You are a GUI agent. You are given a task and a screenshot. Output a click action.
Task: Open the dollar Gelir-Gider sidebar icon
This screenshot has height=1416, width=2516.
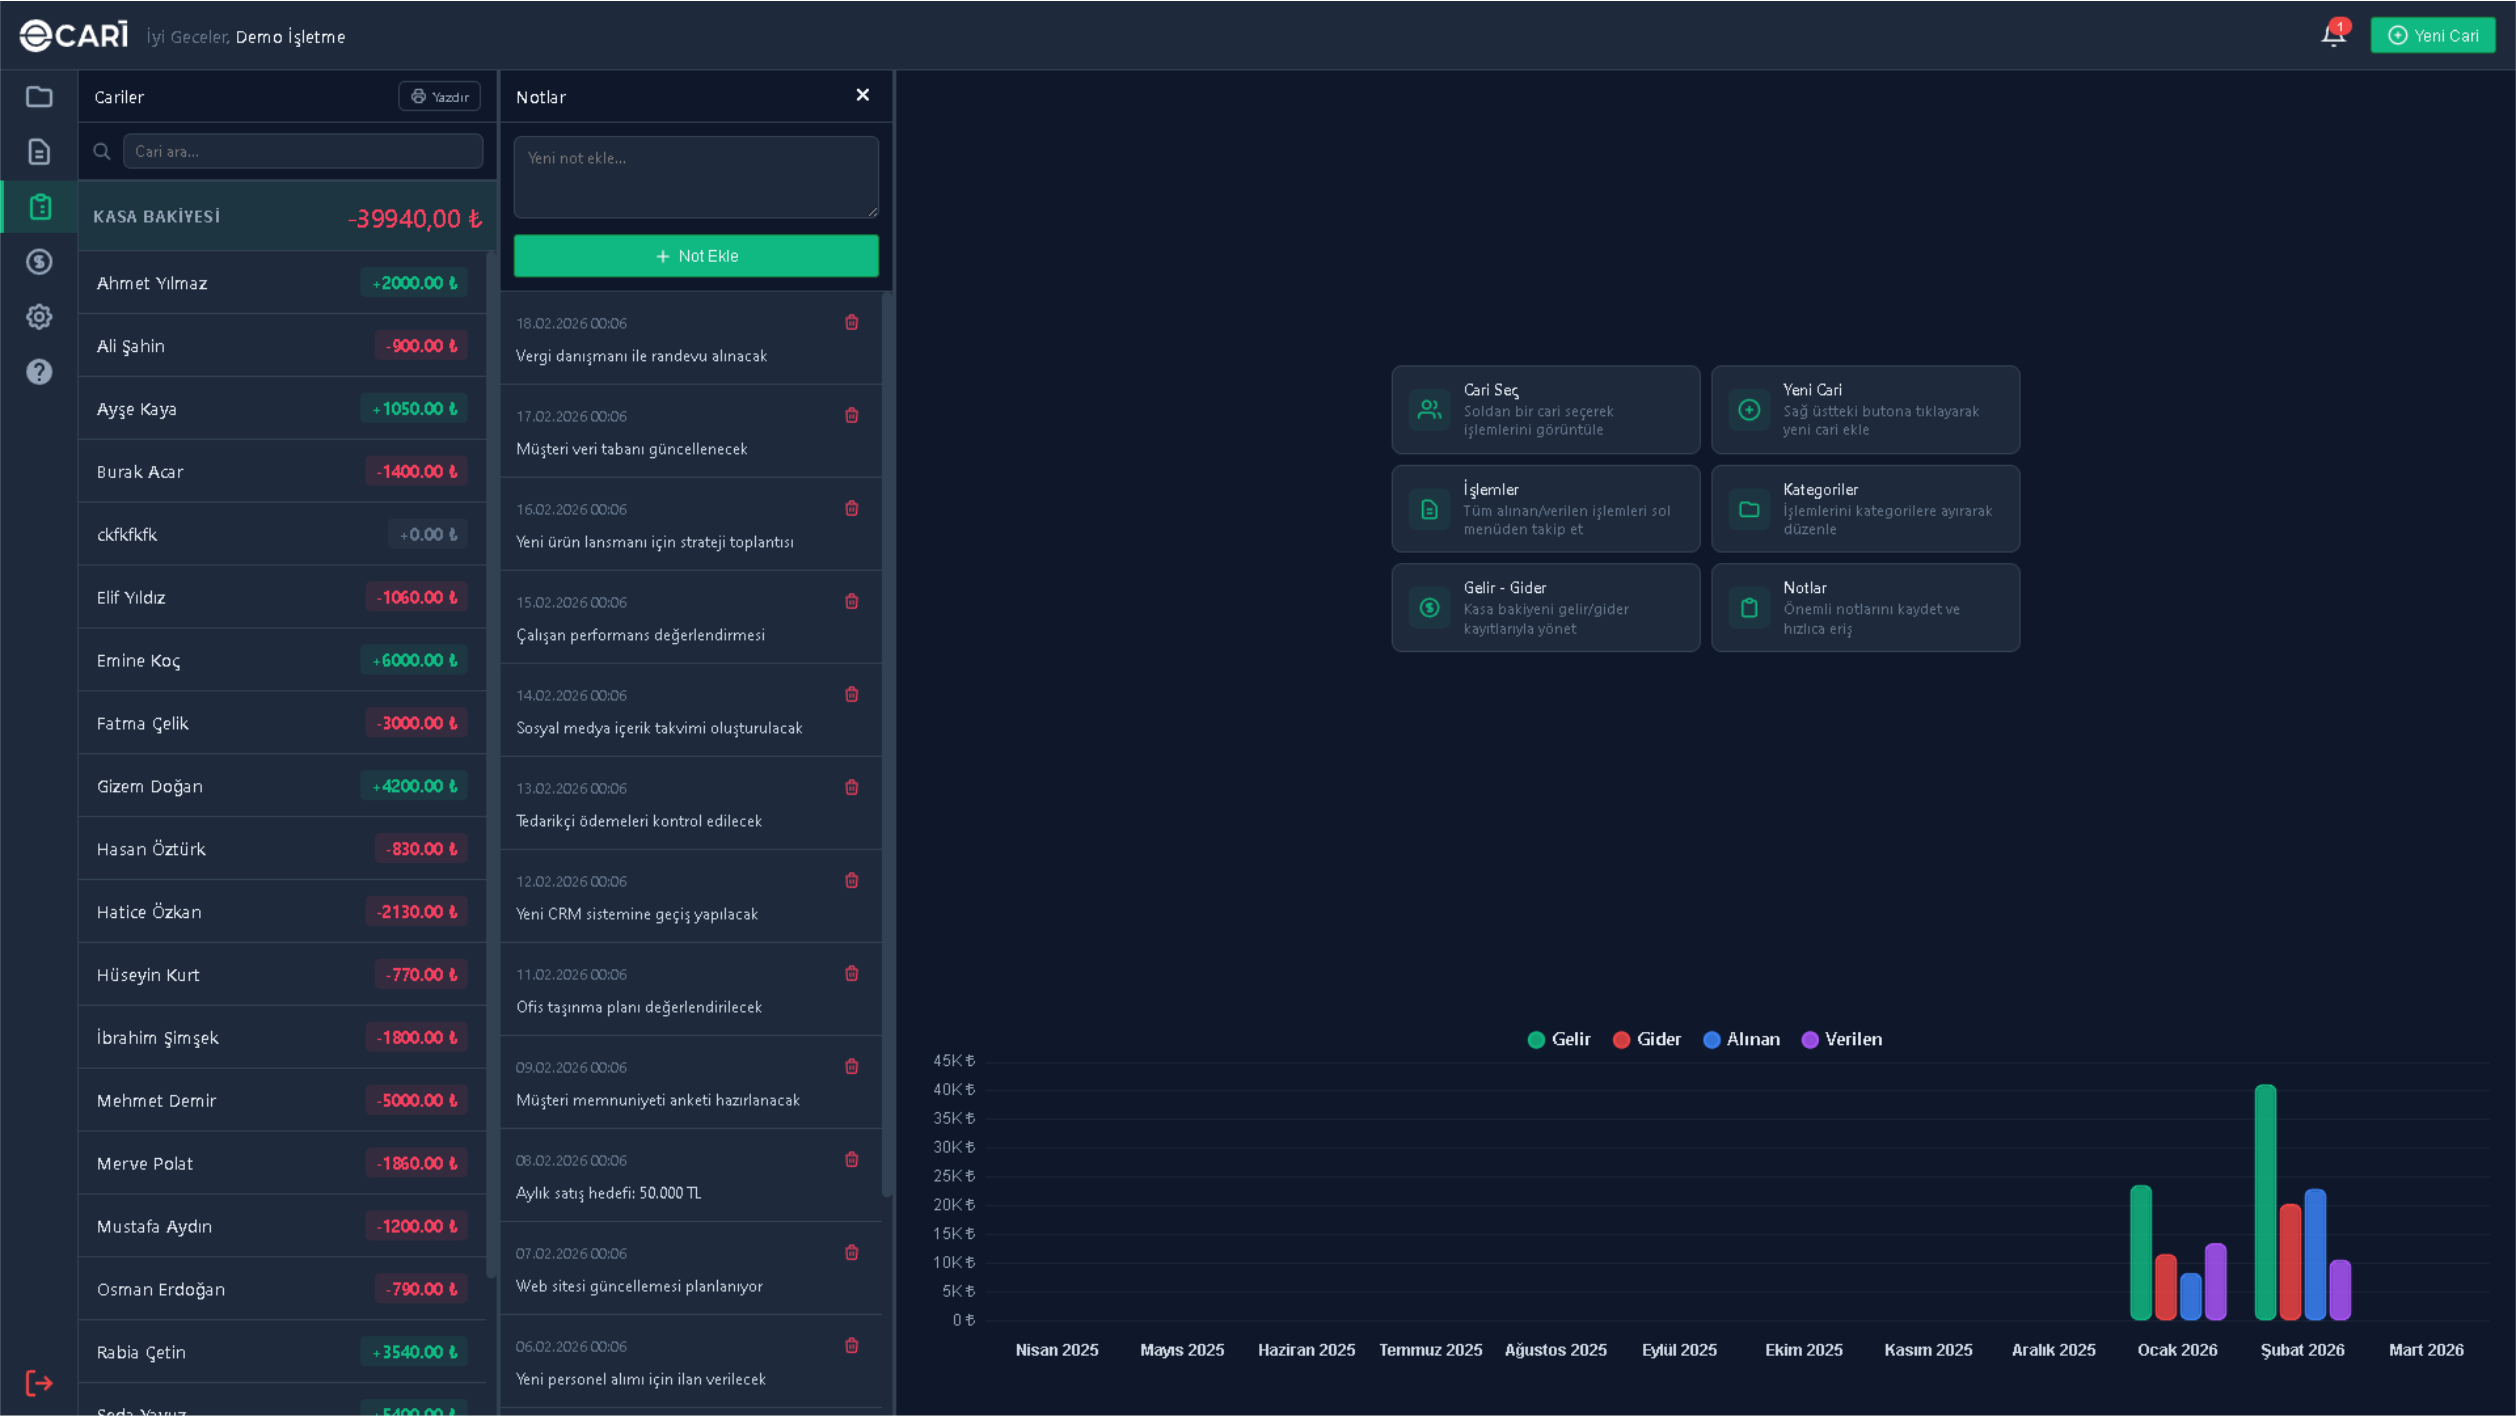[39, 262]
